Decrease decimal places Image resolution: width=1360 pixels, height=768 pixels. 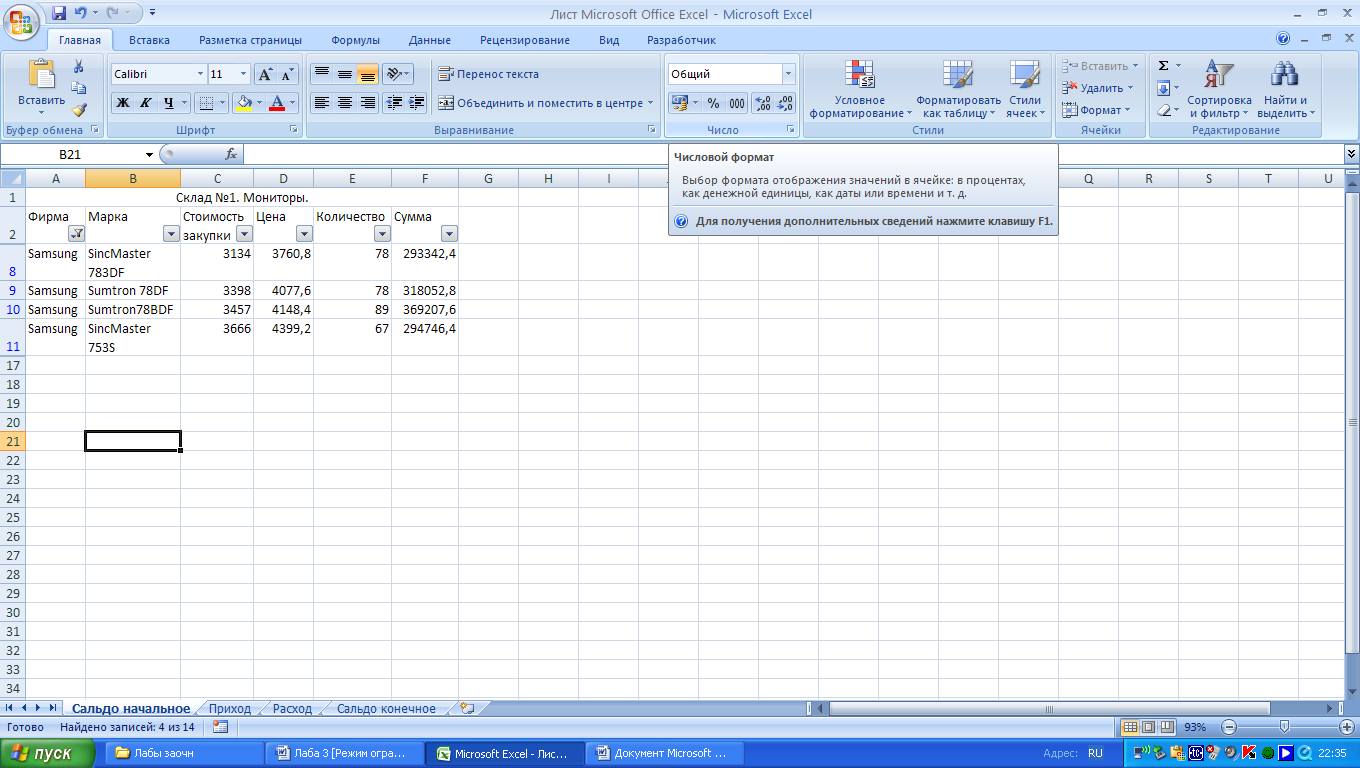tap(785, 103)
